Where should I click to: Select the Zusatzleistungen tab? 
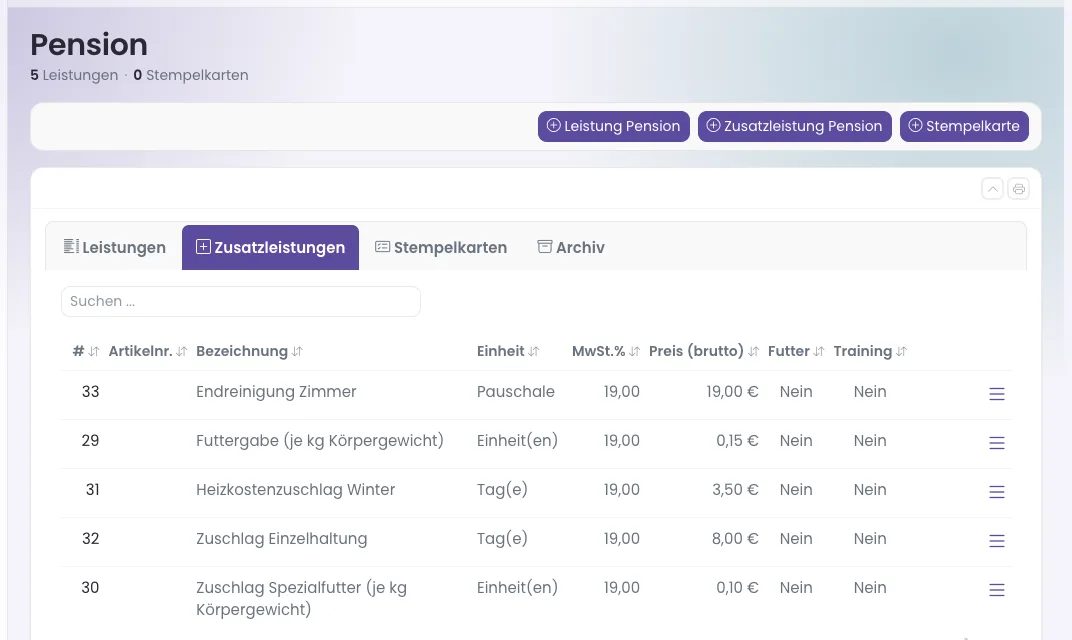(x=270, y=248)
